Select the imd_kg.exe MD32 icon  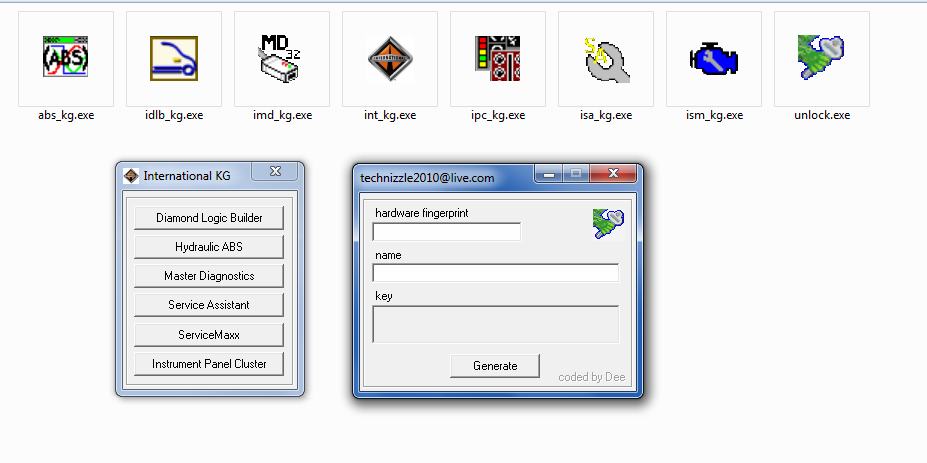[280, 58]
